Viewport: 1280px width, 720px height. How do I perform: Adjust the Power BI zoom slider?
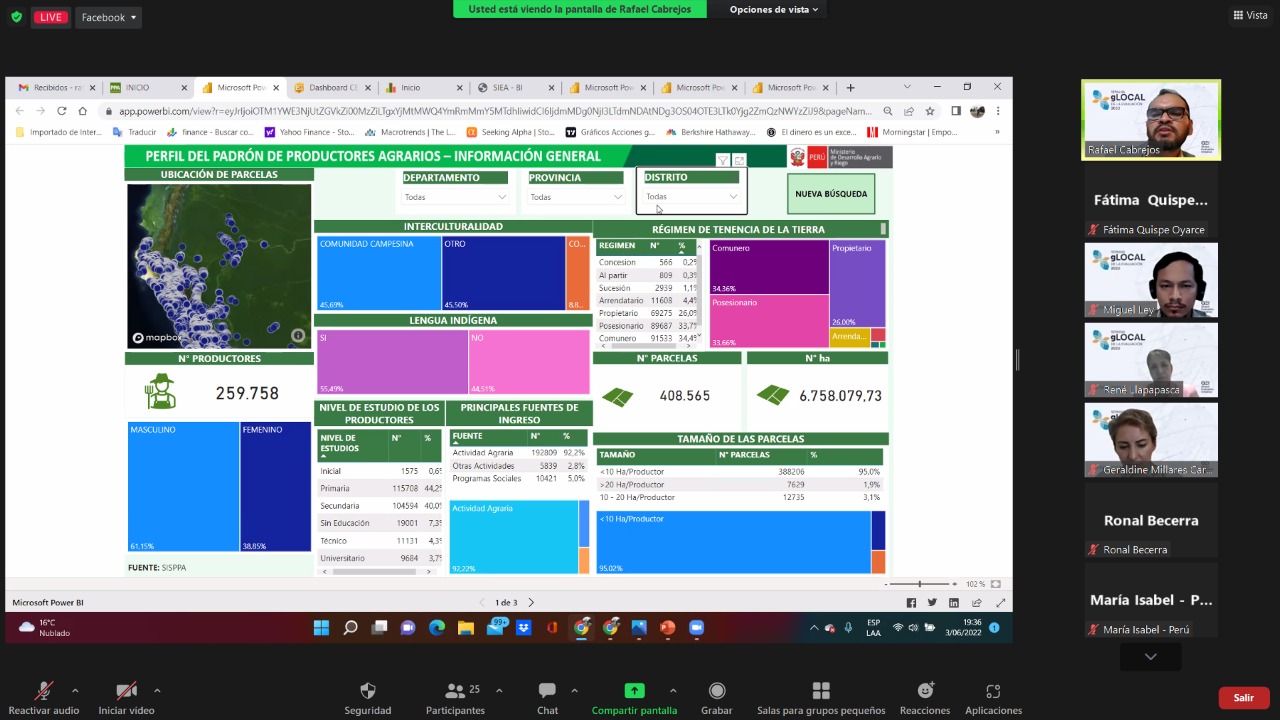tap(919, 584)
